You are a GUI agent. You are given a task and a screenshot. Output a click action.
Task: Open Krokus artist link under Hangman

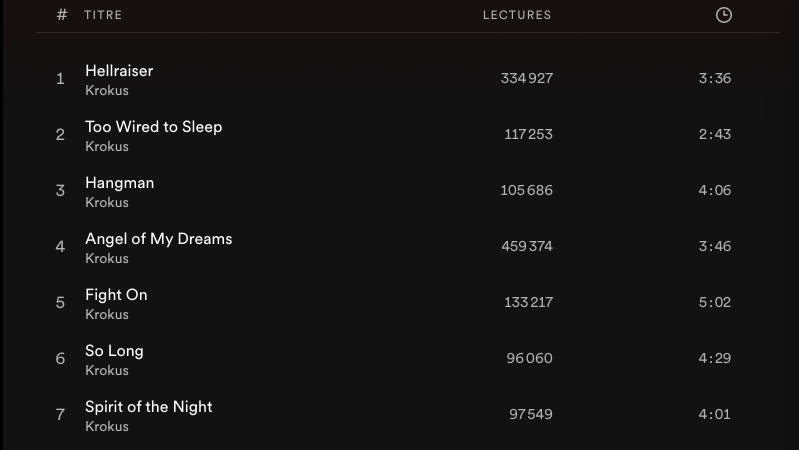(x=107, y=202)
